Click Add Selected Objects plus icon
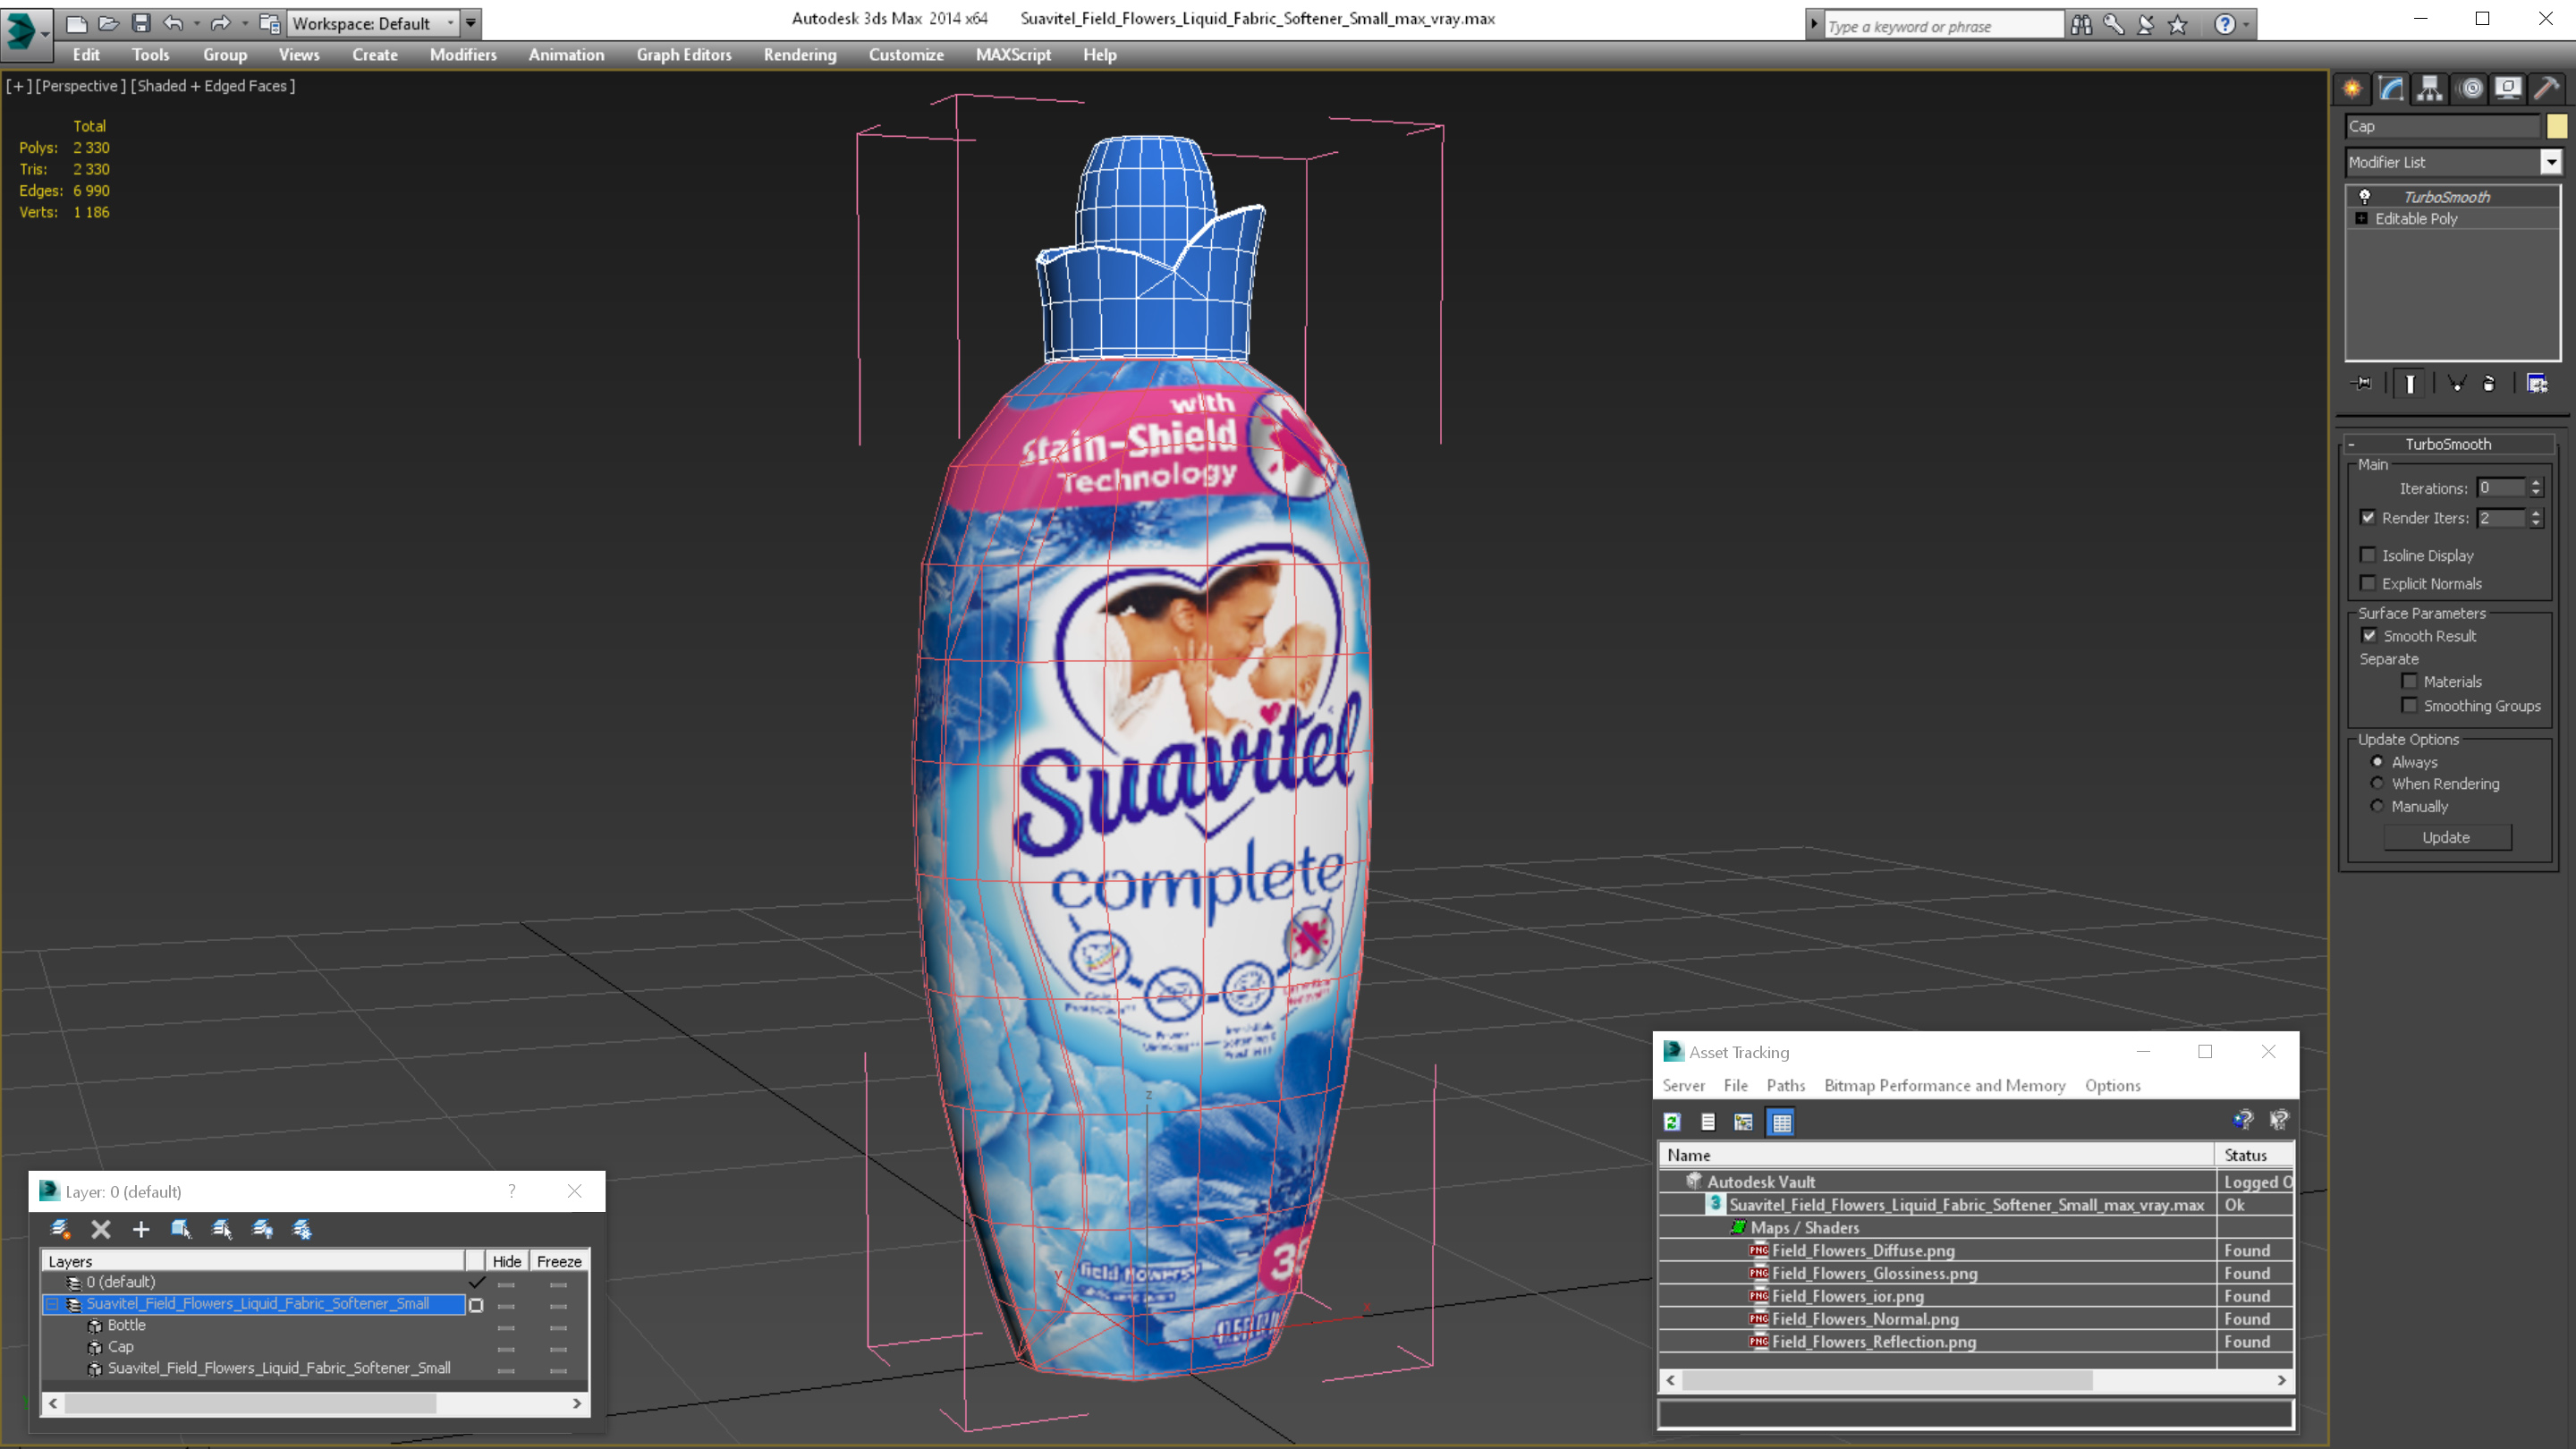This screenshot has height=1449, width=2576. point(141,1229)
